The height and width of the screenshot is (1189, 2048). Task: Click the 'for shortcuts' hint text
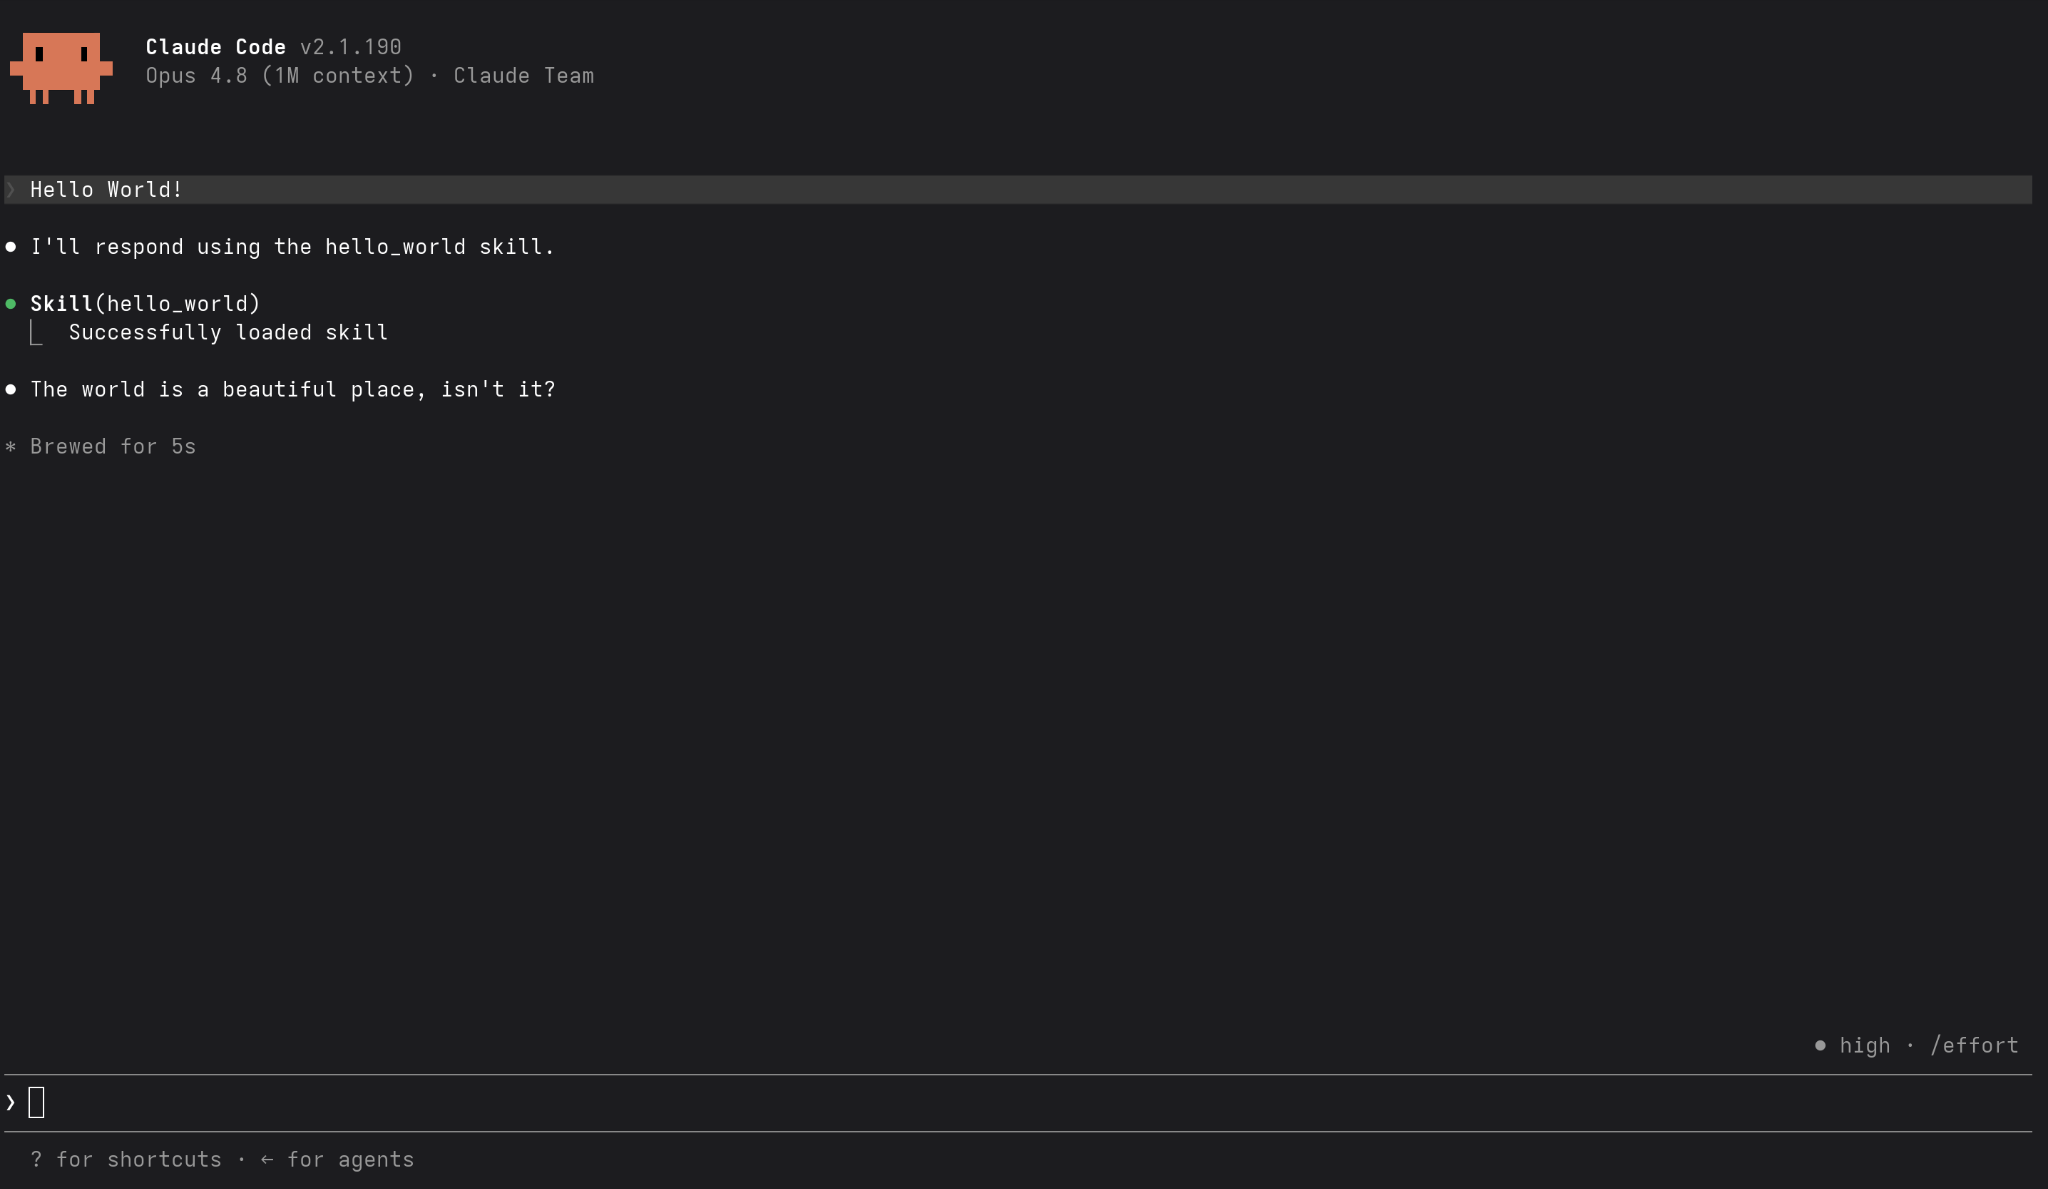coord(139,1159)
